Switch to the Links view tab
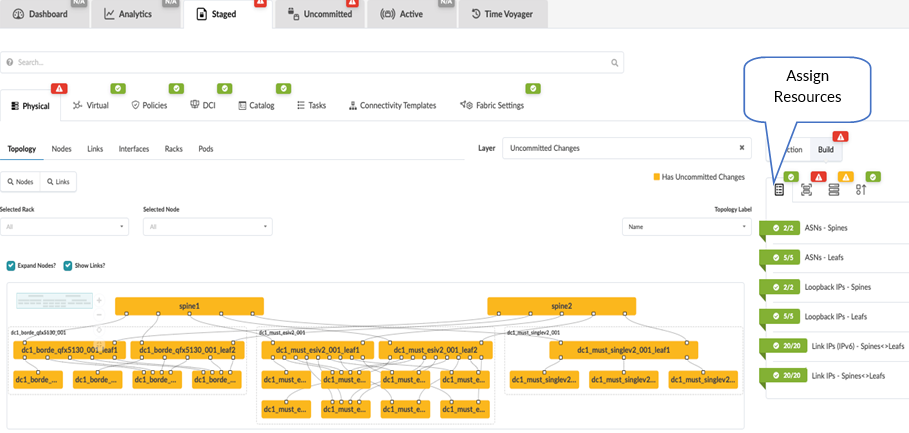The width and height of the screenshot is (909, 433). pyautogui.click(x=95, y=149)
